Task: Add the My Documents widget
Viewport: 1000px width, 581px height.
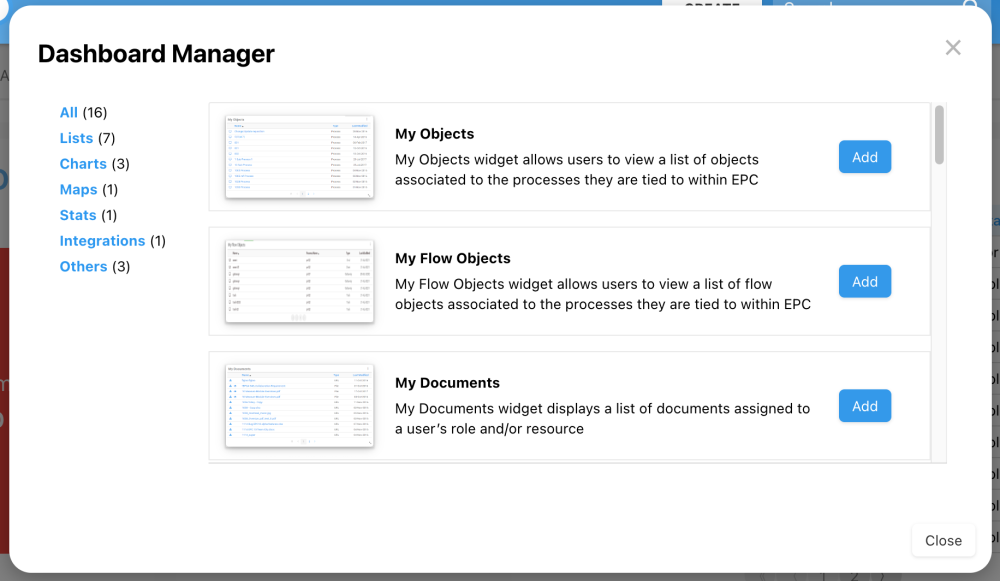Action: (x=865, y=406)
